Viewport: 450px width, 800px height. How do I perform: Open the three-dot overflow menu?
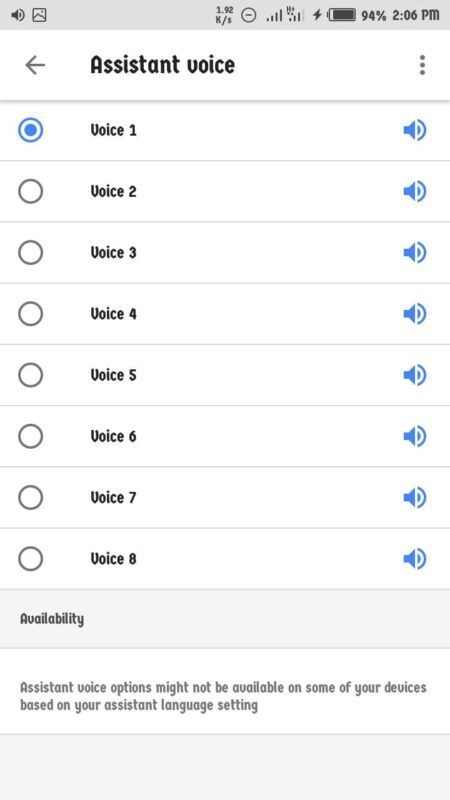[422, 65]
